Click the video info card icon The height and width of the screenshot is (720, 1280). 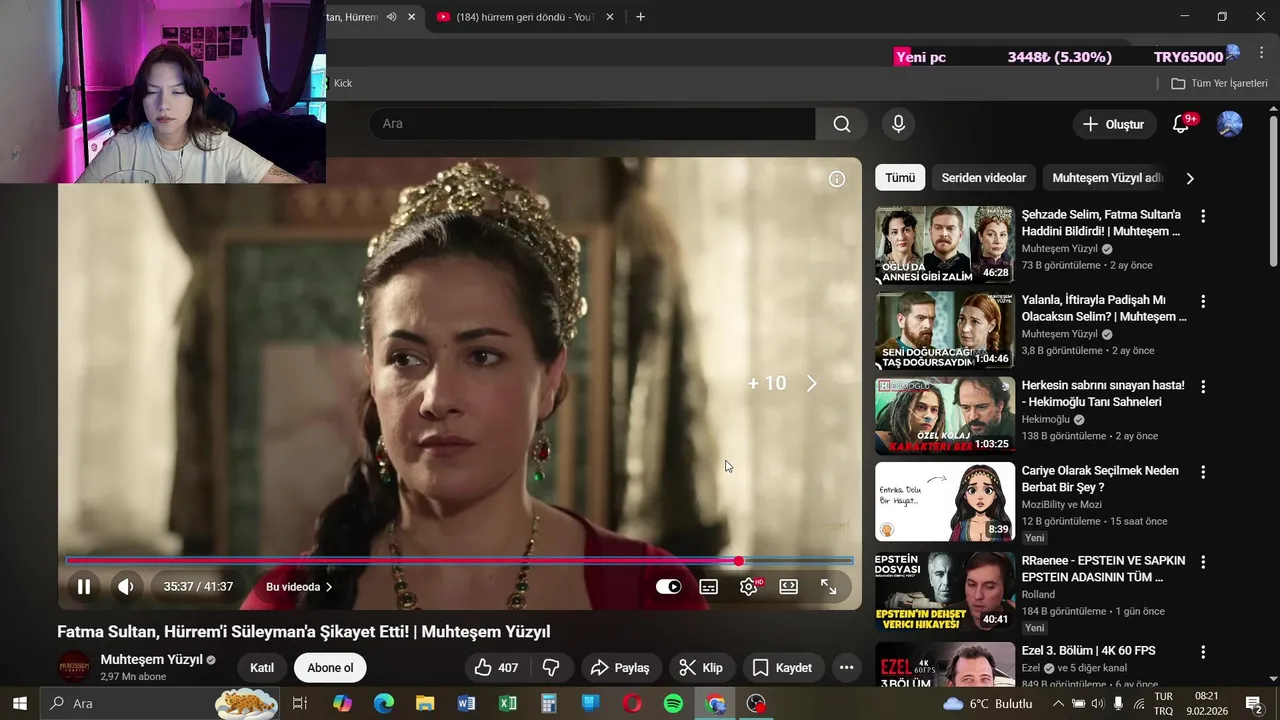(837, 179)
